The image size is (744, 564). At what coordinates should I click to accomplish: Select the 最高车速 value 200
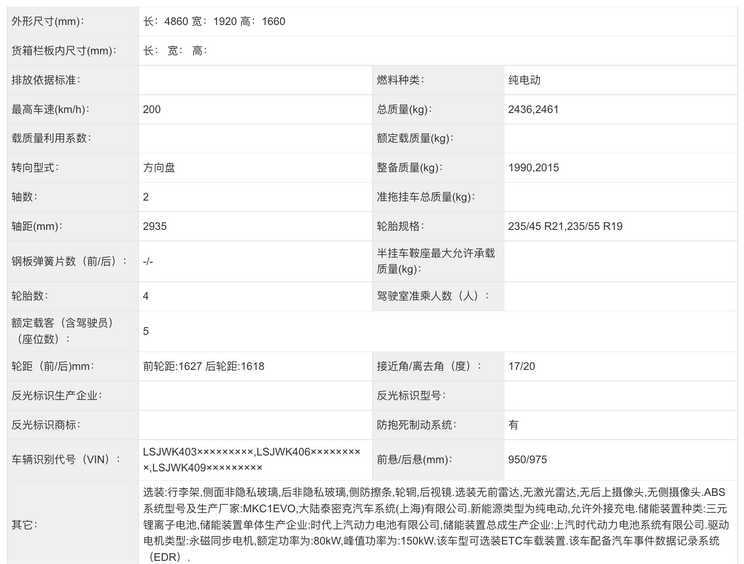tap(152, 109)
